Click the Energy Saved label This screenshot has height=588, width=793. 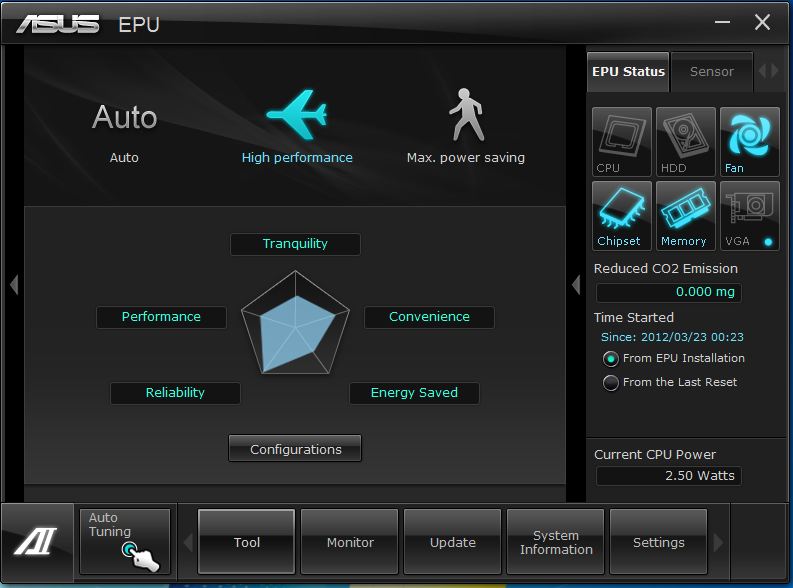pyautogui.click(x=414, y=393)
